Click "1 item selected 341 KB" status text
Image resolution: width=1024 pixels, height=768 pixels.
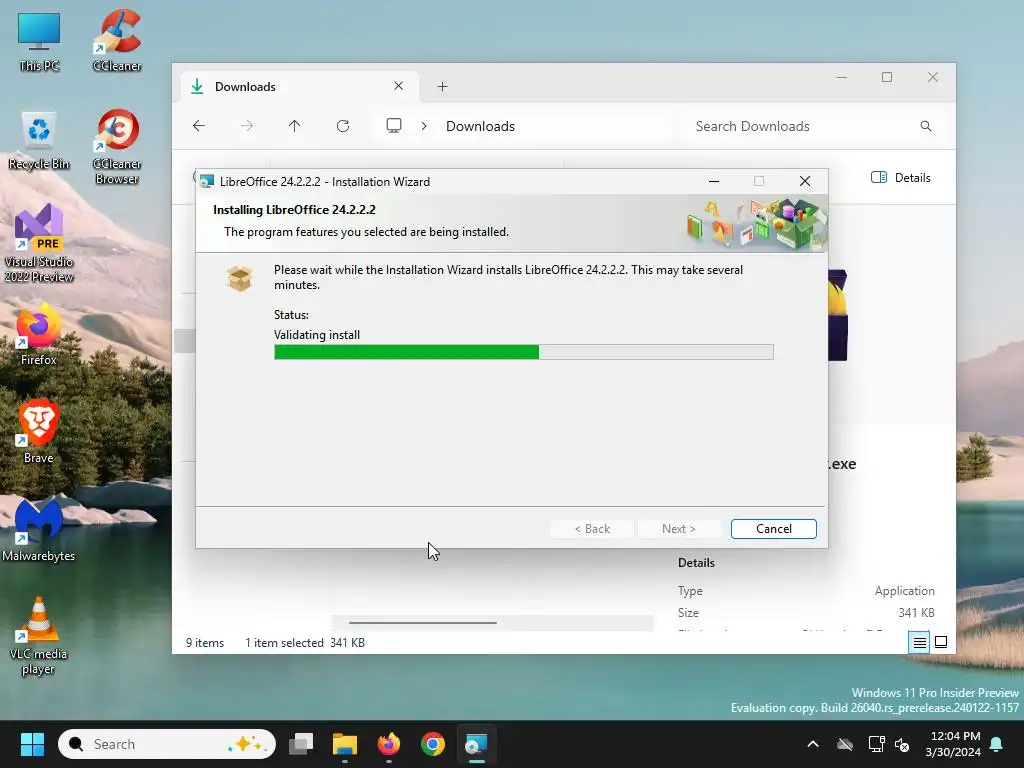click(x=304, y=643)
